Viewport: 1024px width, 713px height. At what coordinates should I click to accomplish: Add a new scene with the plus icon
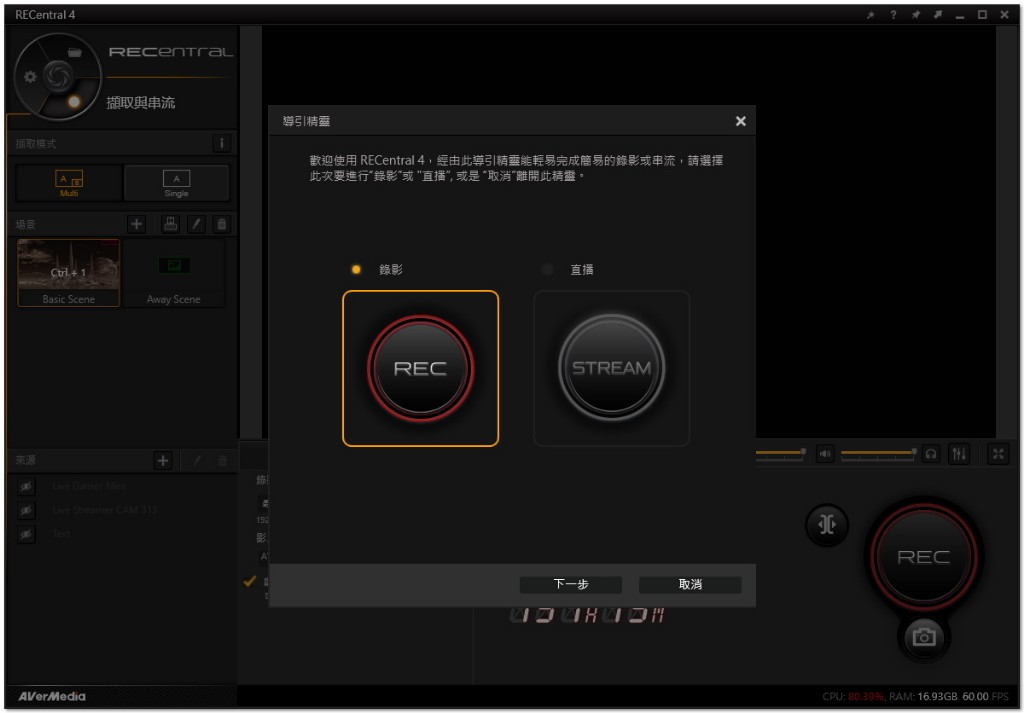point(136,224)
